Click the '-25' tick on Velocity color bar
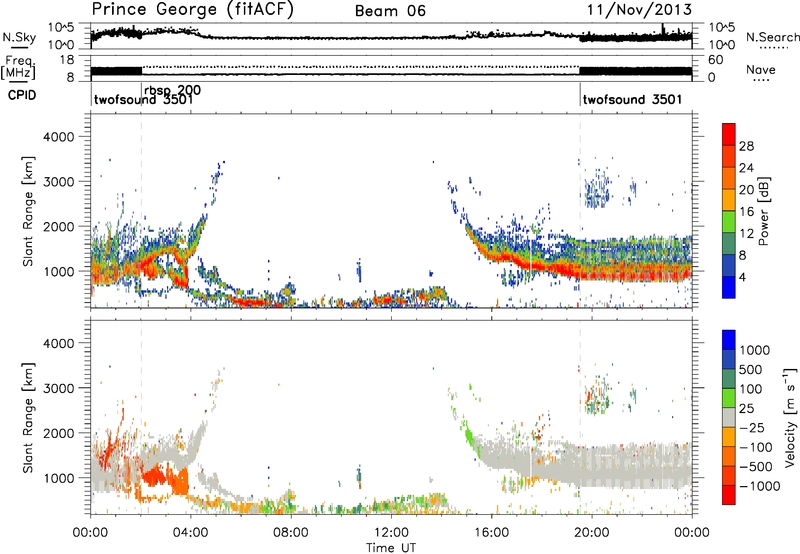Image resolution: width=800 pixels, height=554 pixels. [752, 427]
